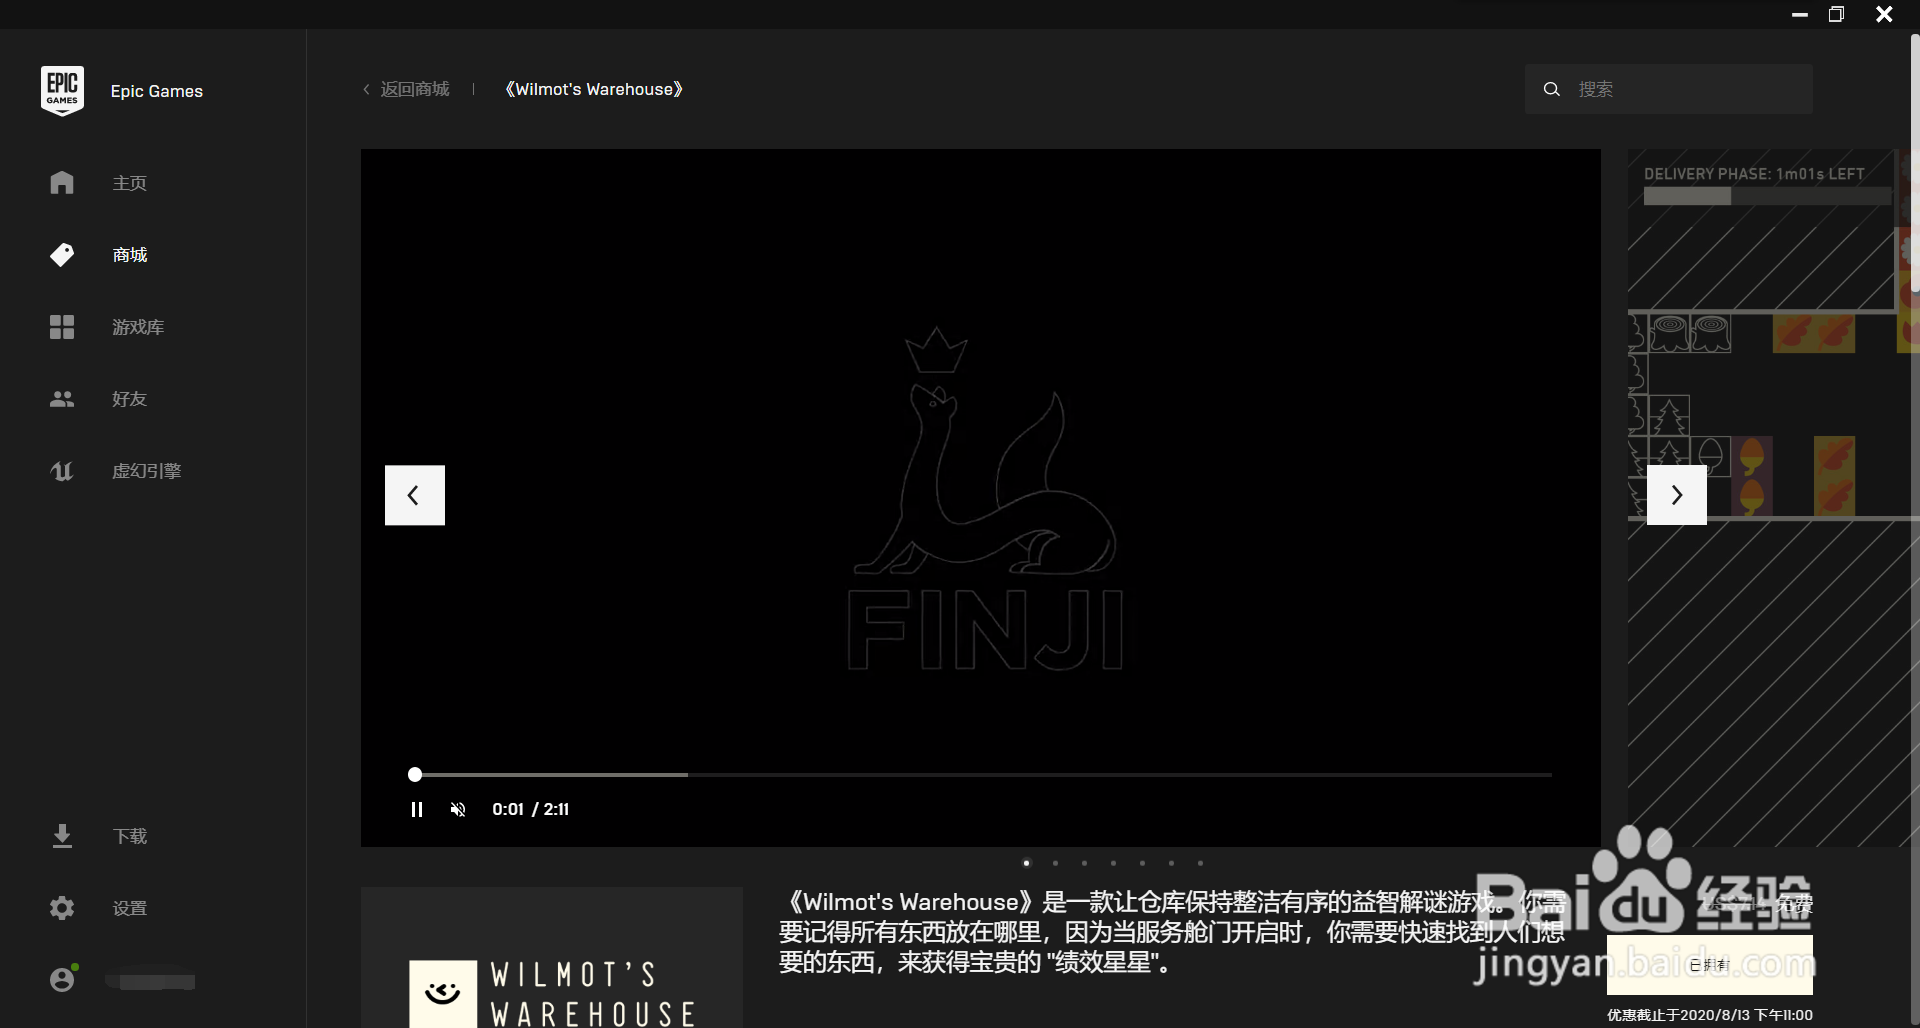Select the sixth carousel dot

pyautogui.click(x=1171, y=863)
